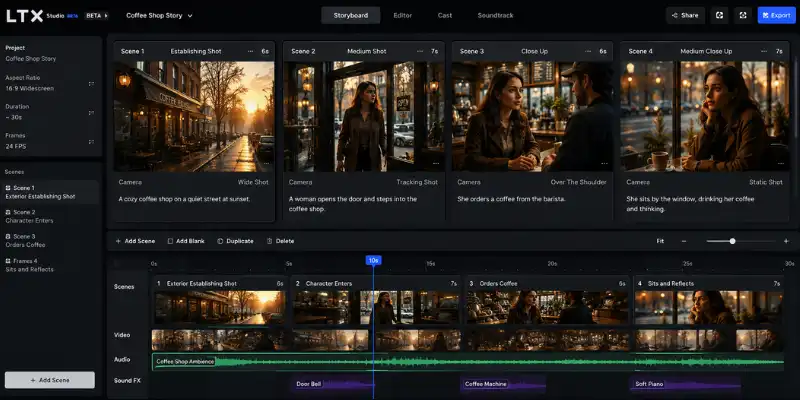Open the Scene 2 card options menu
This screenshot has height=400, width=800.
420,51
